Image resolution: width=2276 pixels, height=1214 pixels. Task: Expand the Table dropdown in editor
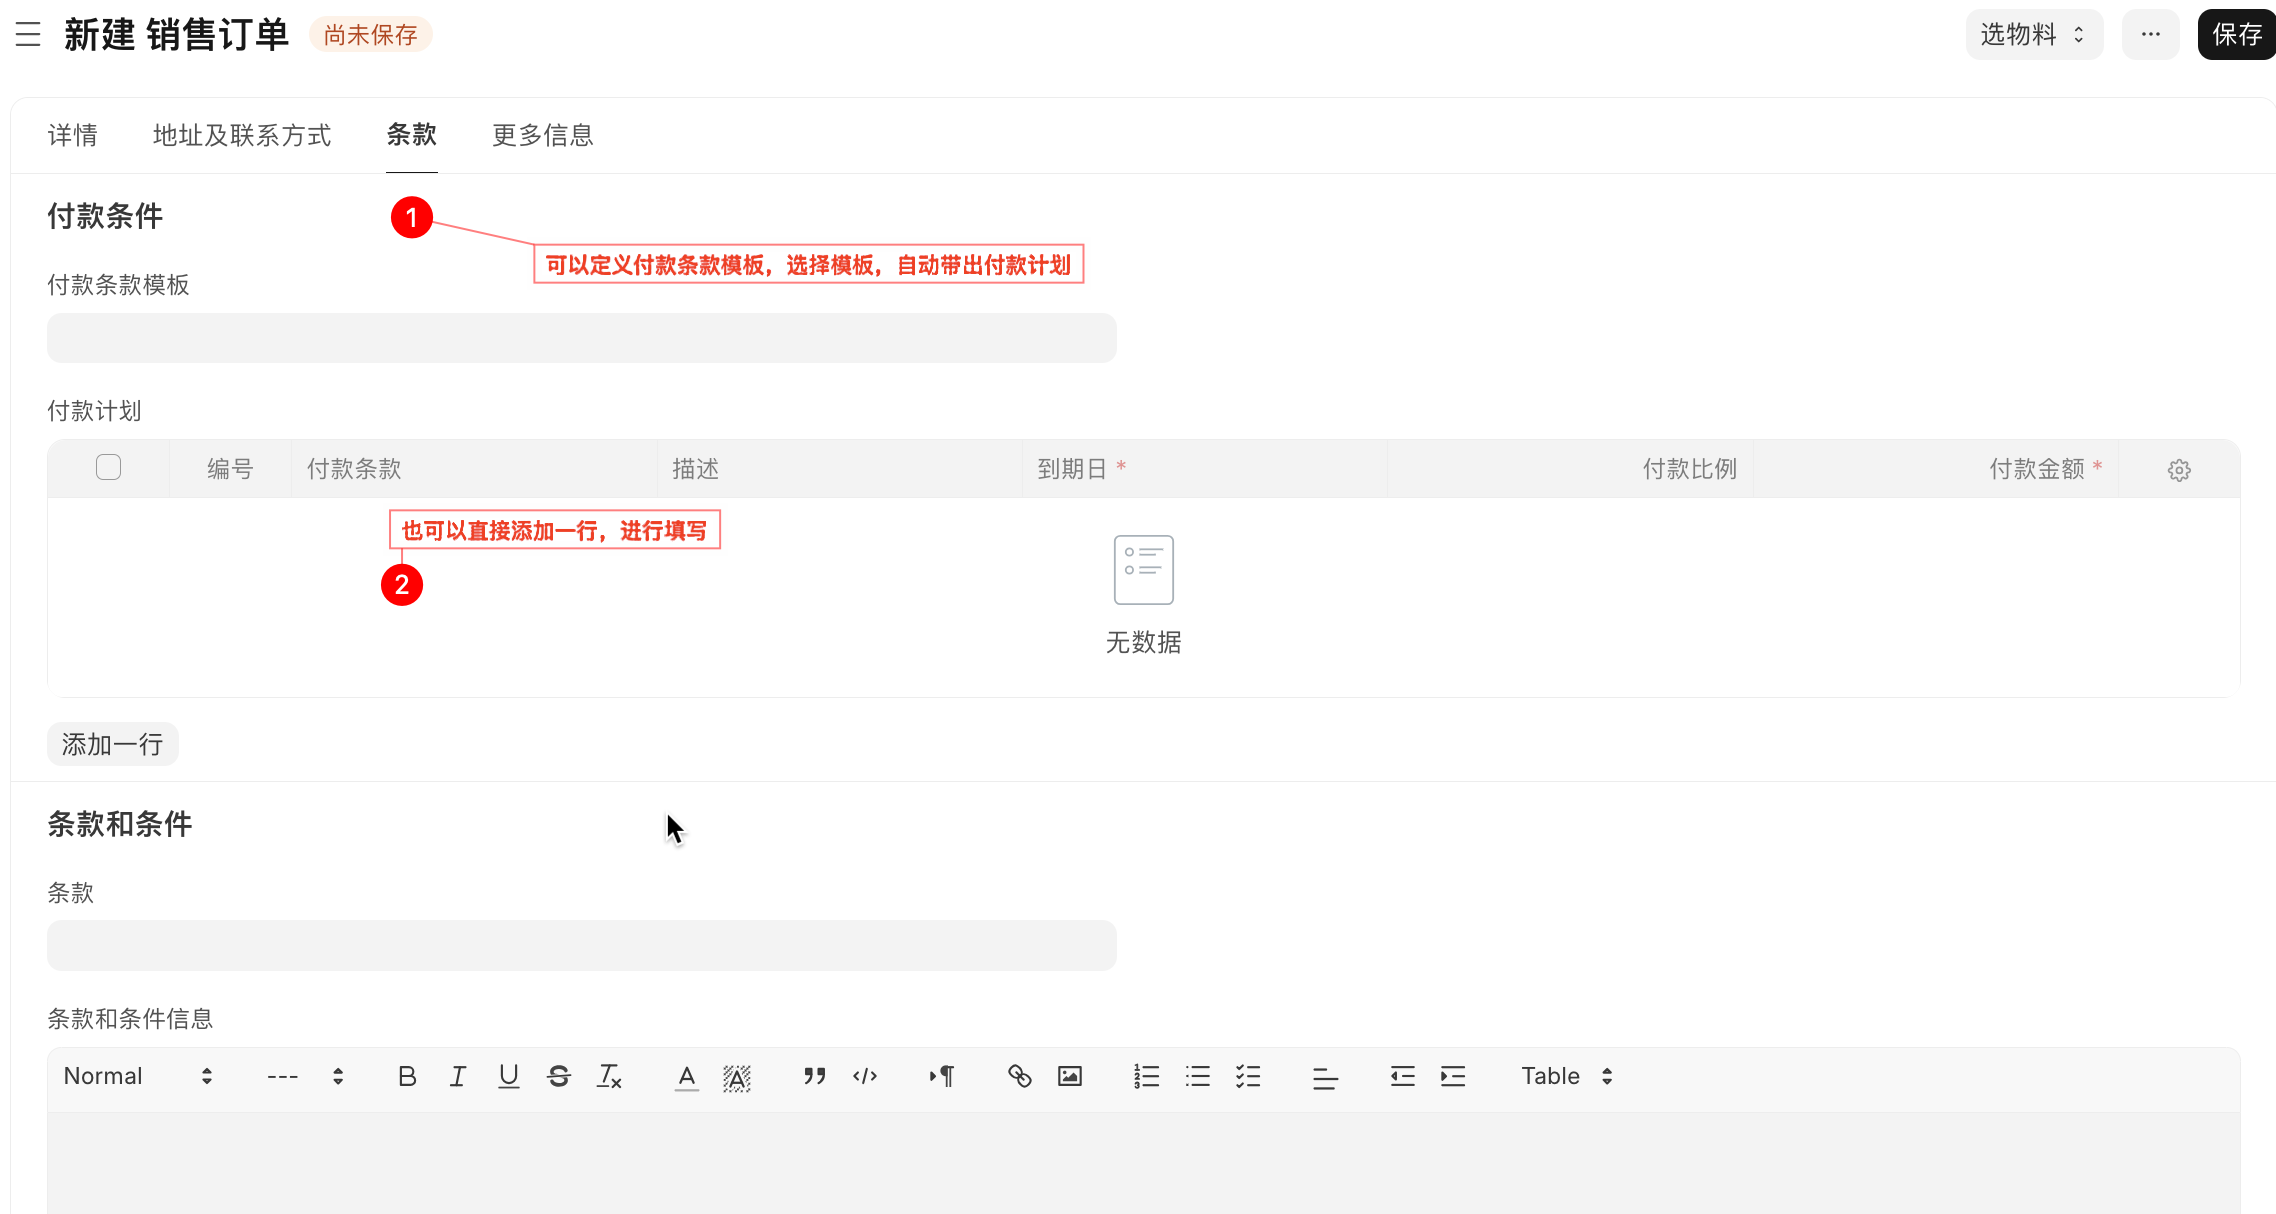coord(1566,1076)
